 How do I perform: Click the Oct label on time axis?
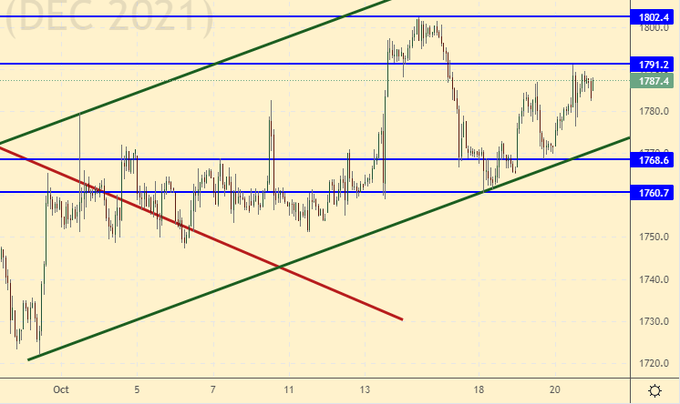tap(59, 390)
